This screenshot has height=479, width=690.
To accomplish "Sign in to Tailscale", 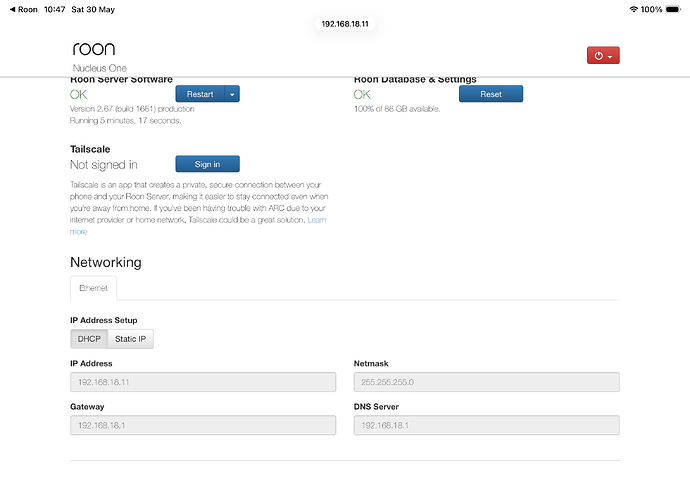I will (x=207, y=164).
